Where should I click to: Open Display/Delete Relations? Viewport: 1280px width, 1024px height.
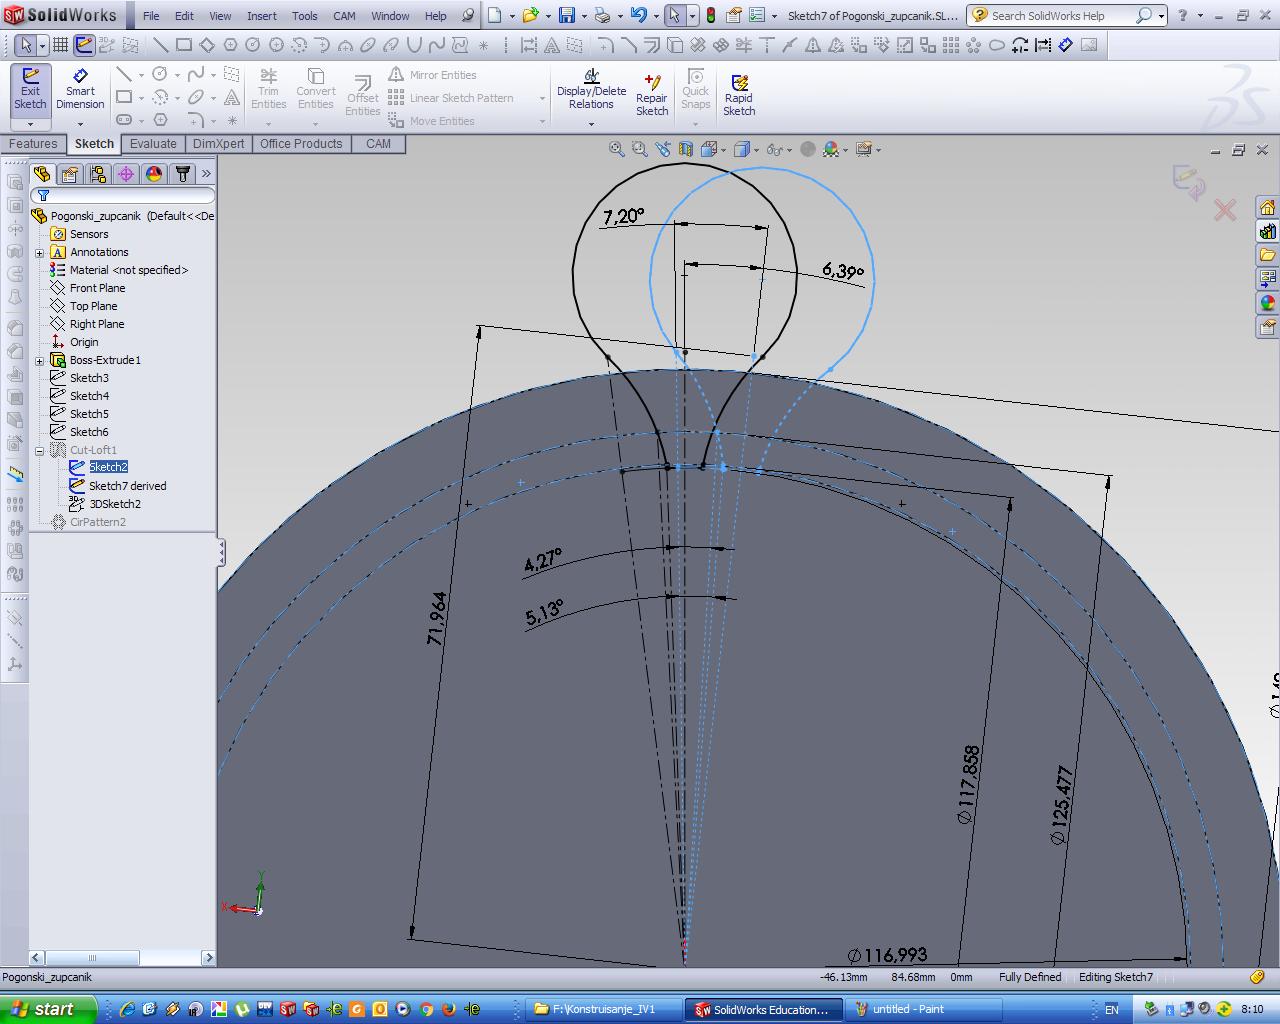[591, 90]
